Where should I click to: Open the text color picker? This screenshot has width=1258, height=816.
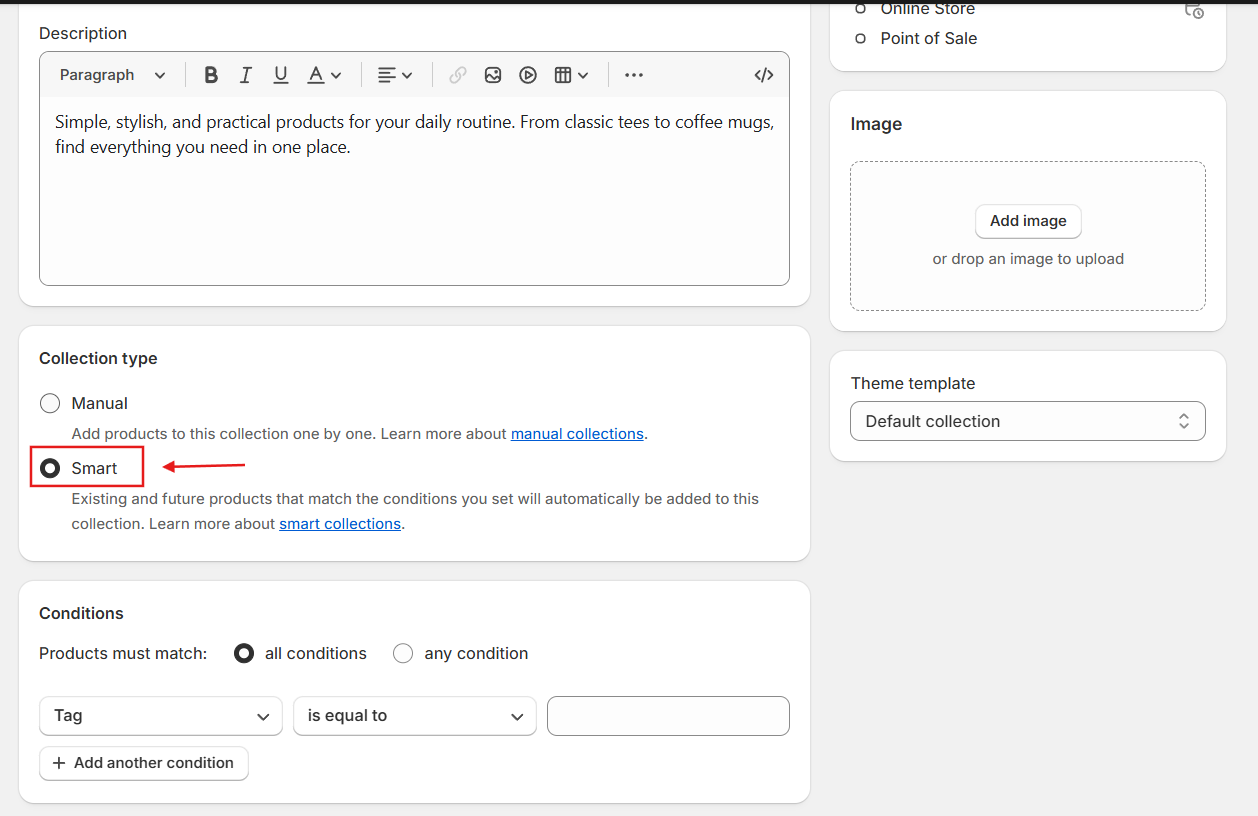point(324,75)
